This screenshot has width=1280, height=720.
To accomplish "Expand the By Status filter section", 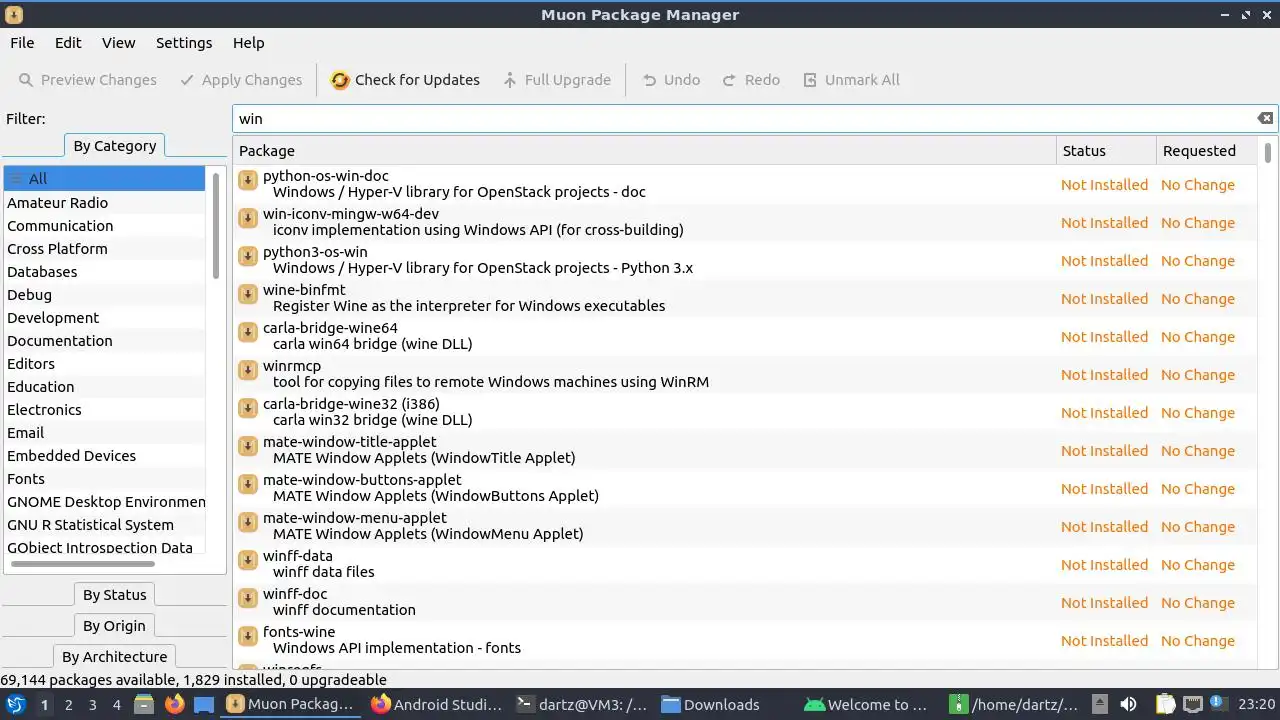I will [114, 595].
